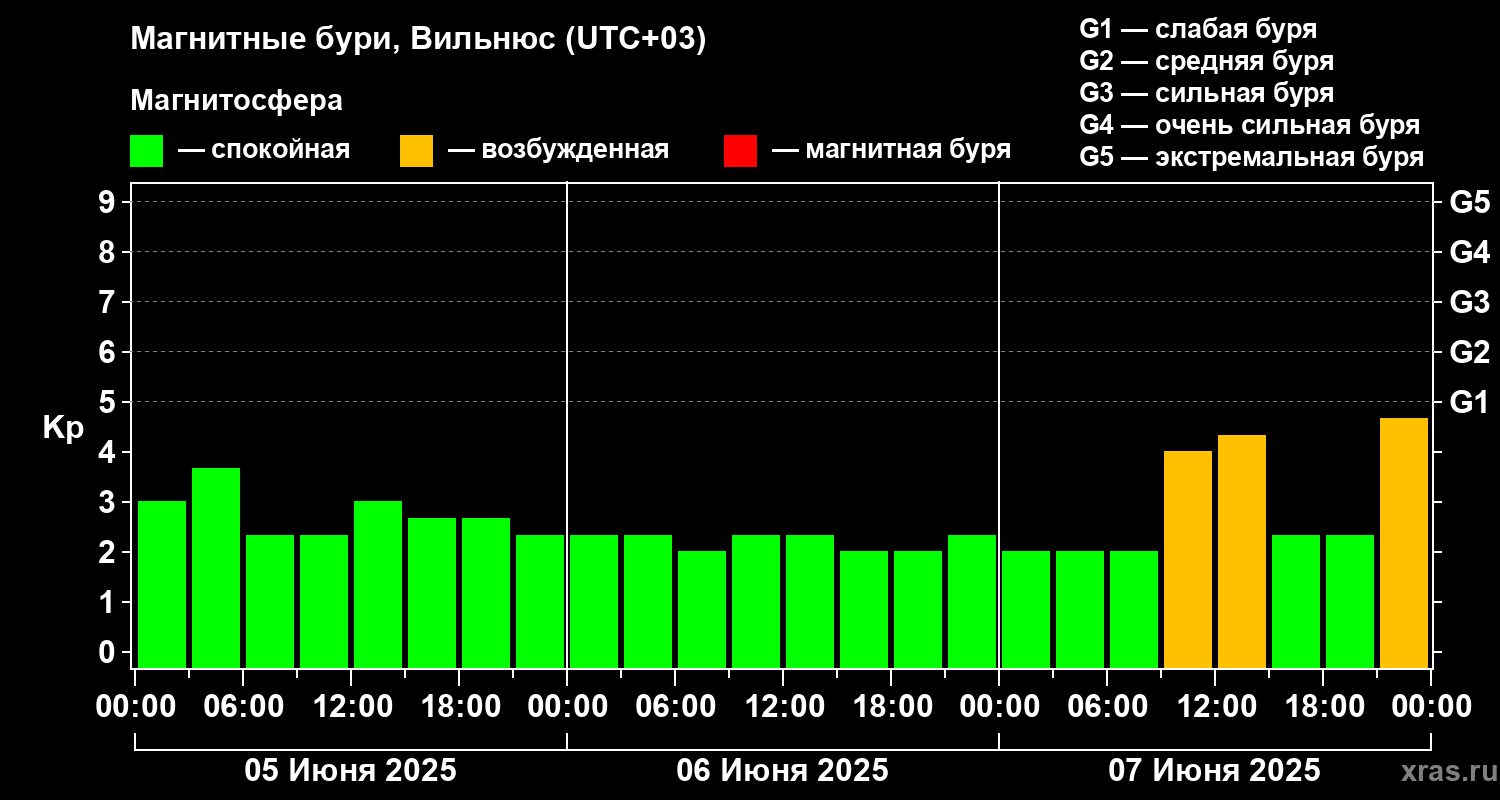Click the '06:00' tick label under 07 Июня
The height and width of the screenshot is (800, 1500).
pyautogui.click(x=1107, y=707)
